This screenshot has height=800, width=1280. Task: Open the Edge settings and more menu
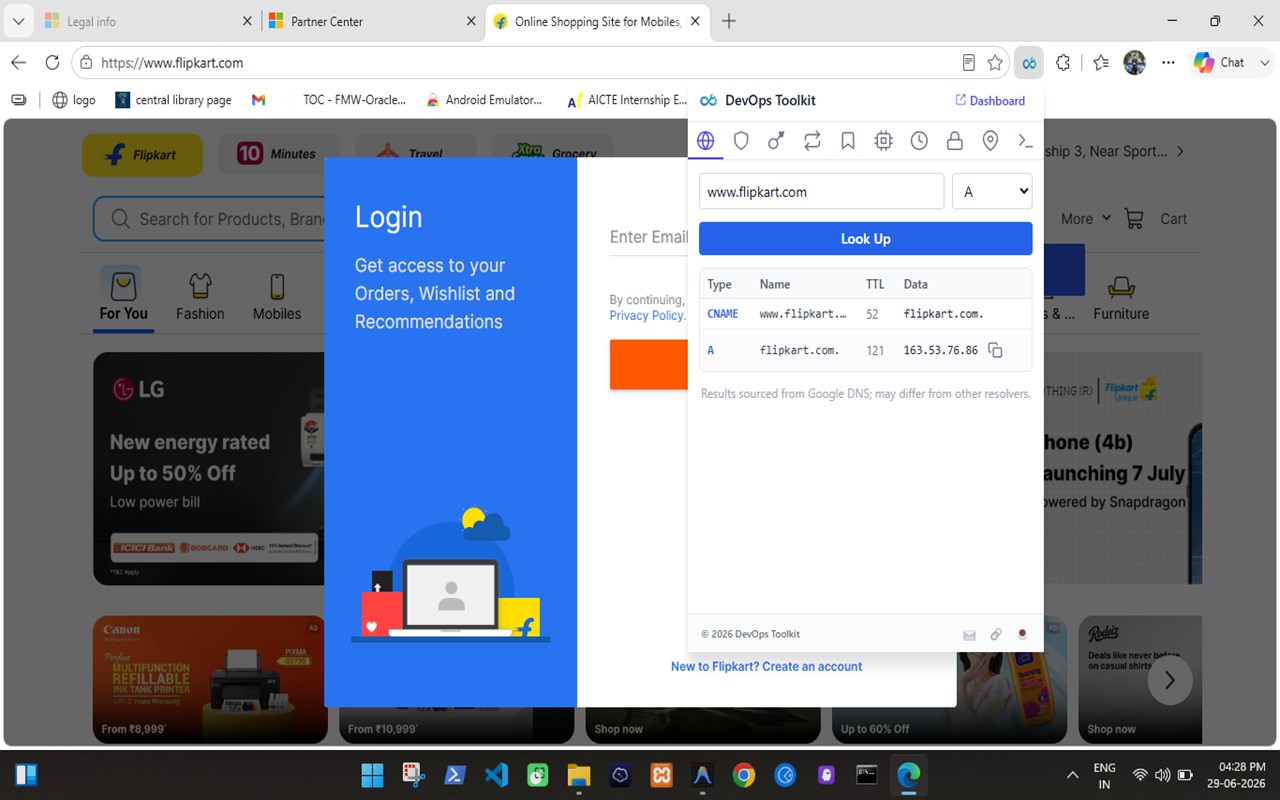point(1168,63)
